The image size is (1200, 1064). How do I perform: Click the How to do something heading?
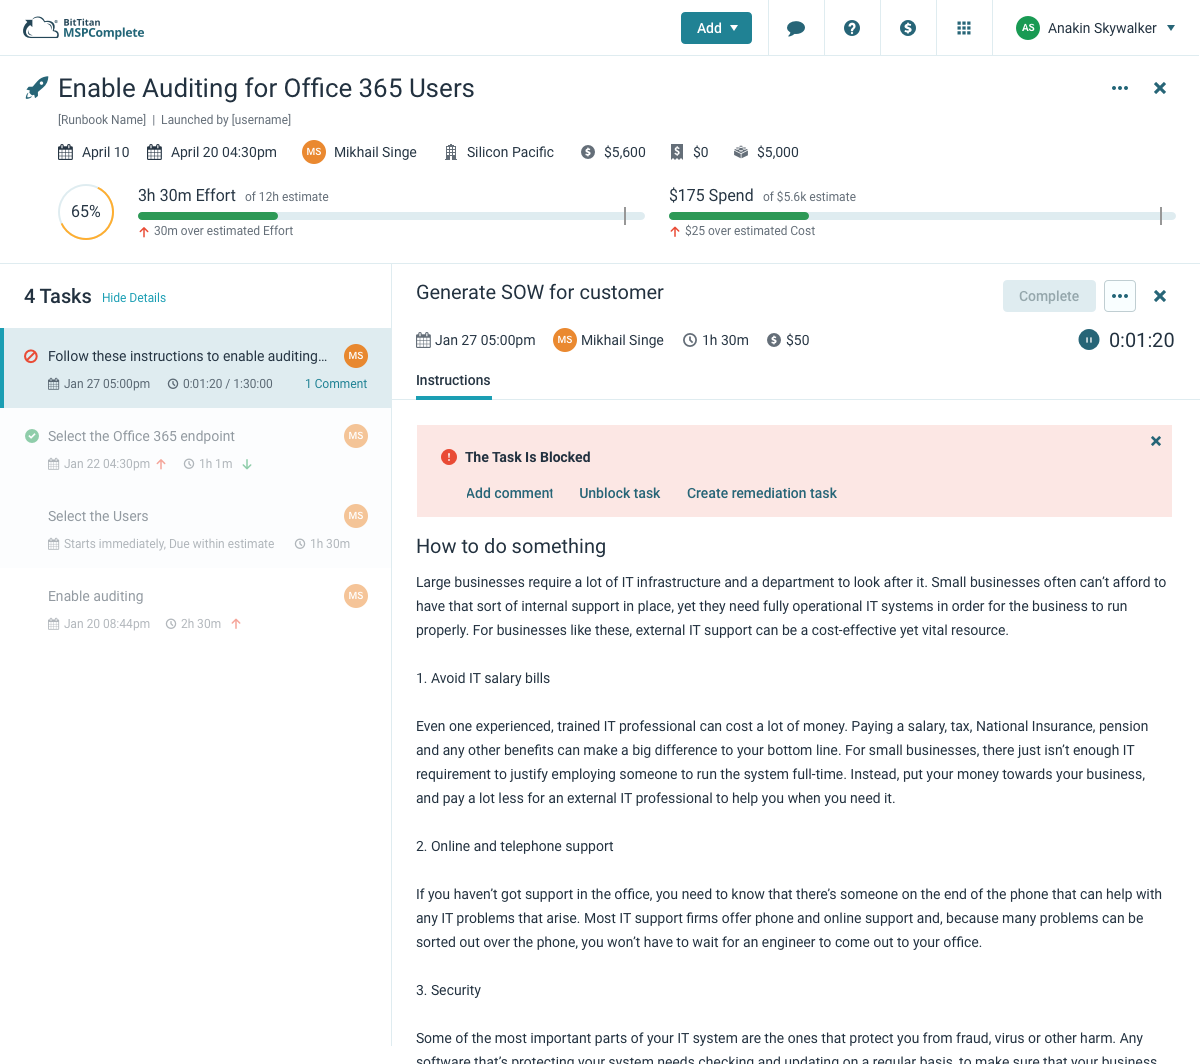511,546
